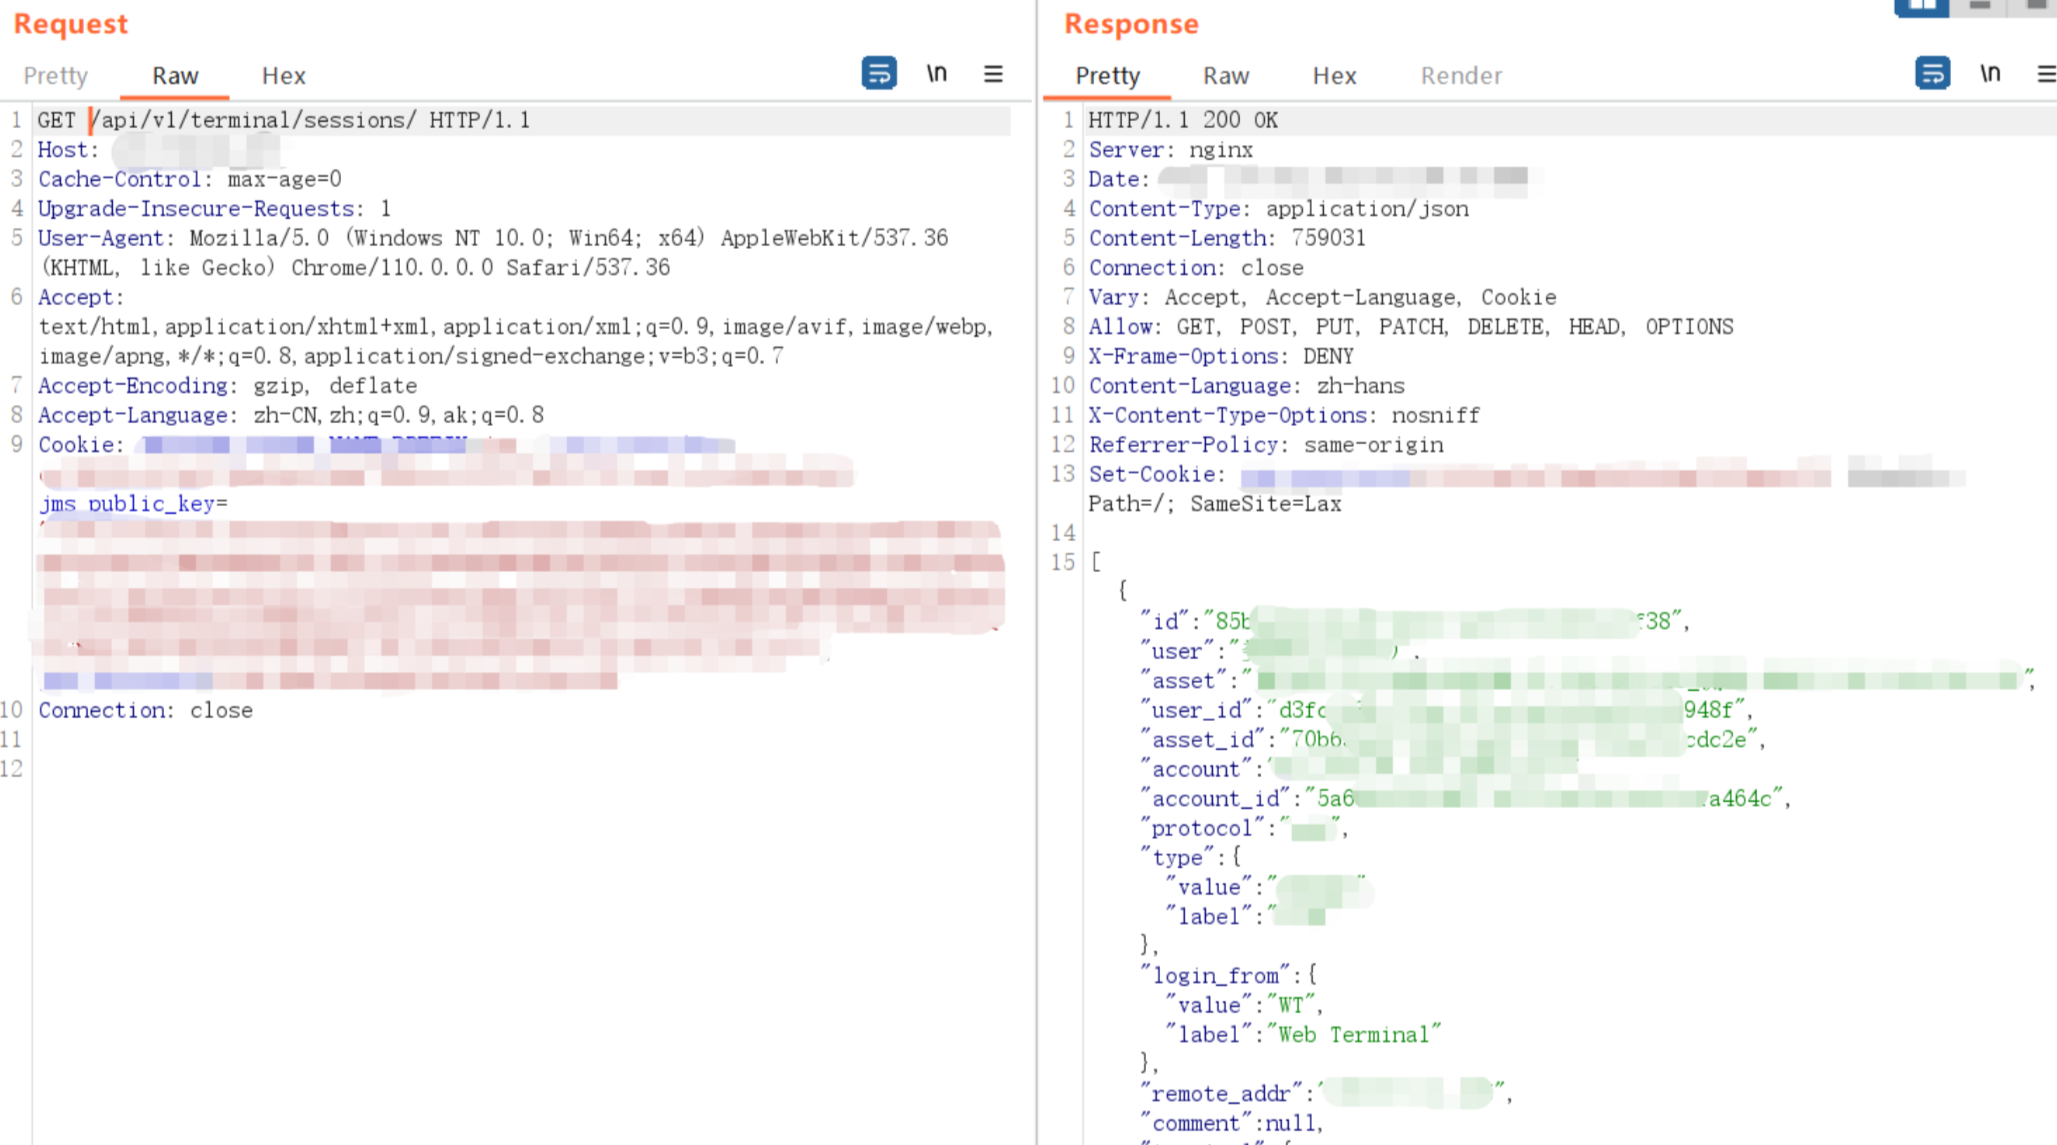Toggle word wrap in Request panel
This screenshot has width=2057, height=1145.
[x=878, y=74]
